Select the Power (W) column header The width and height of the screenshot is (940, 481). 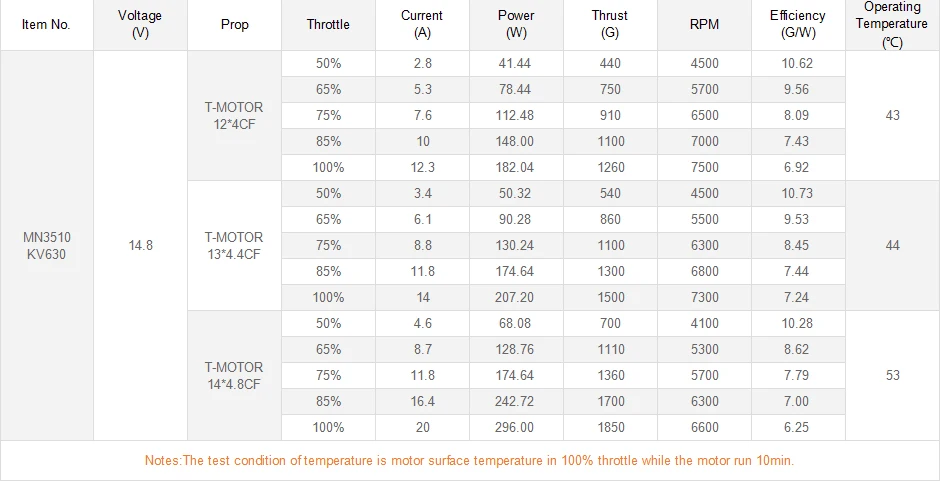pyautogui.click(x=516, y=25)
